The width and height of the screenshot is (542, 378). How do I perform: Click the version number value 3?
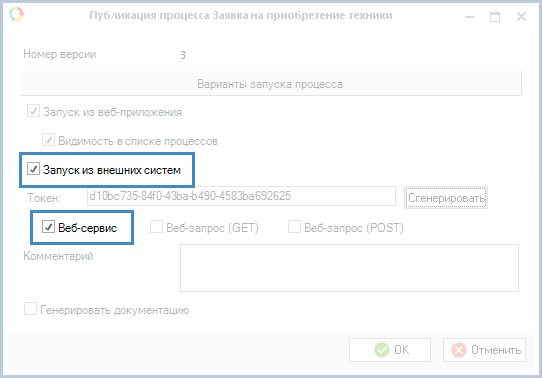pos(183,55)
